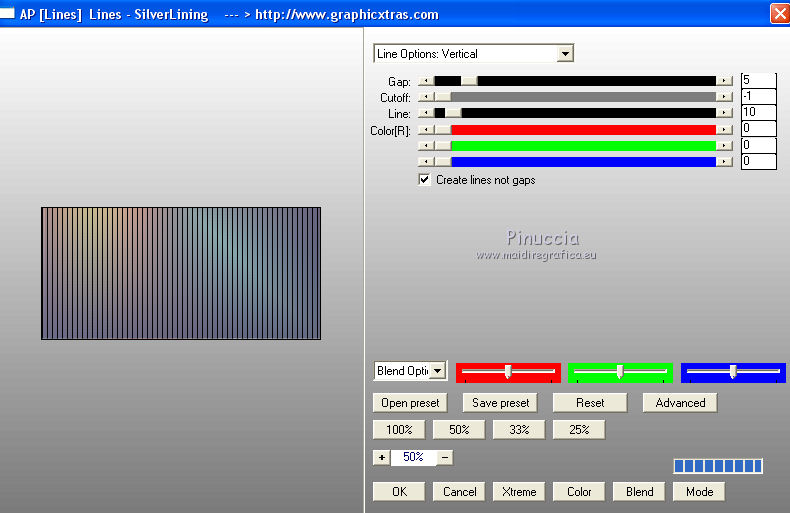The height and width of the screenshot is (513, 790).
Task: Click the Gap slider right arrow
Action: pyautogui.click(x=724, y=81)
